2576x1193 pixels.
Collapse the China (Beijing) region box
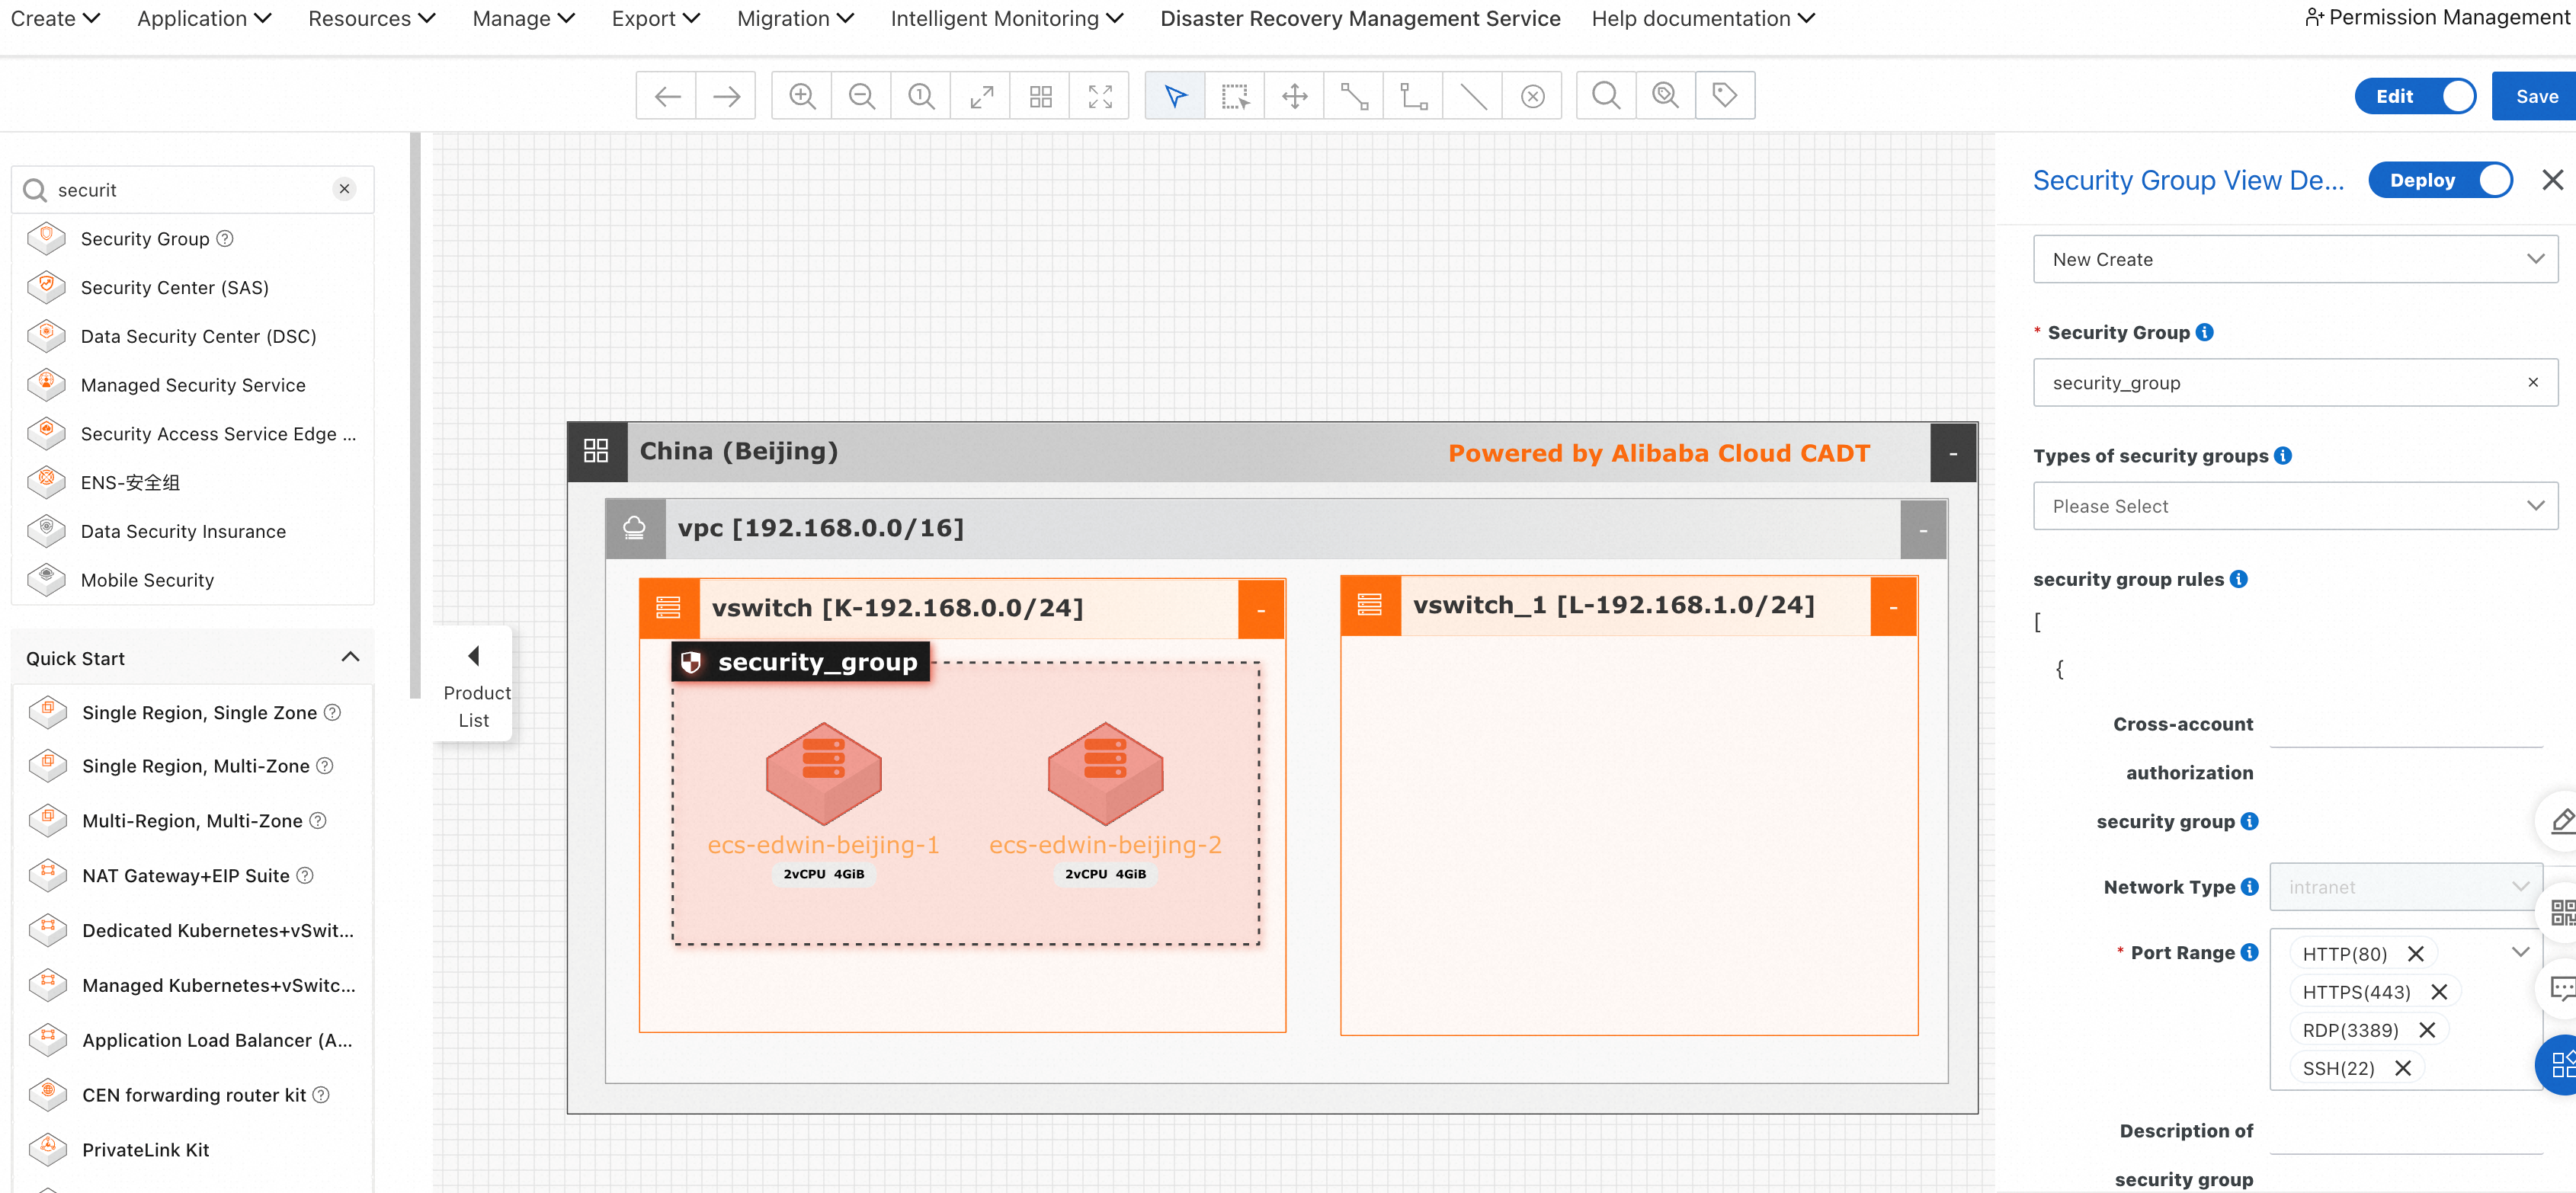(1953, 453)
